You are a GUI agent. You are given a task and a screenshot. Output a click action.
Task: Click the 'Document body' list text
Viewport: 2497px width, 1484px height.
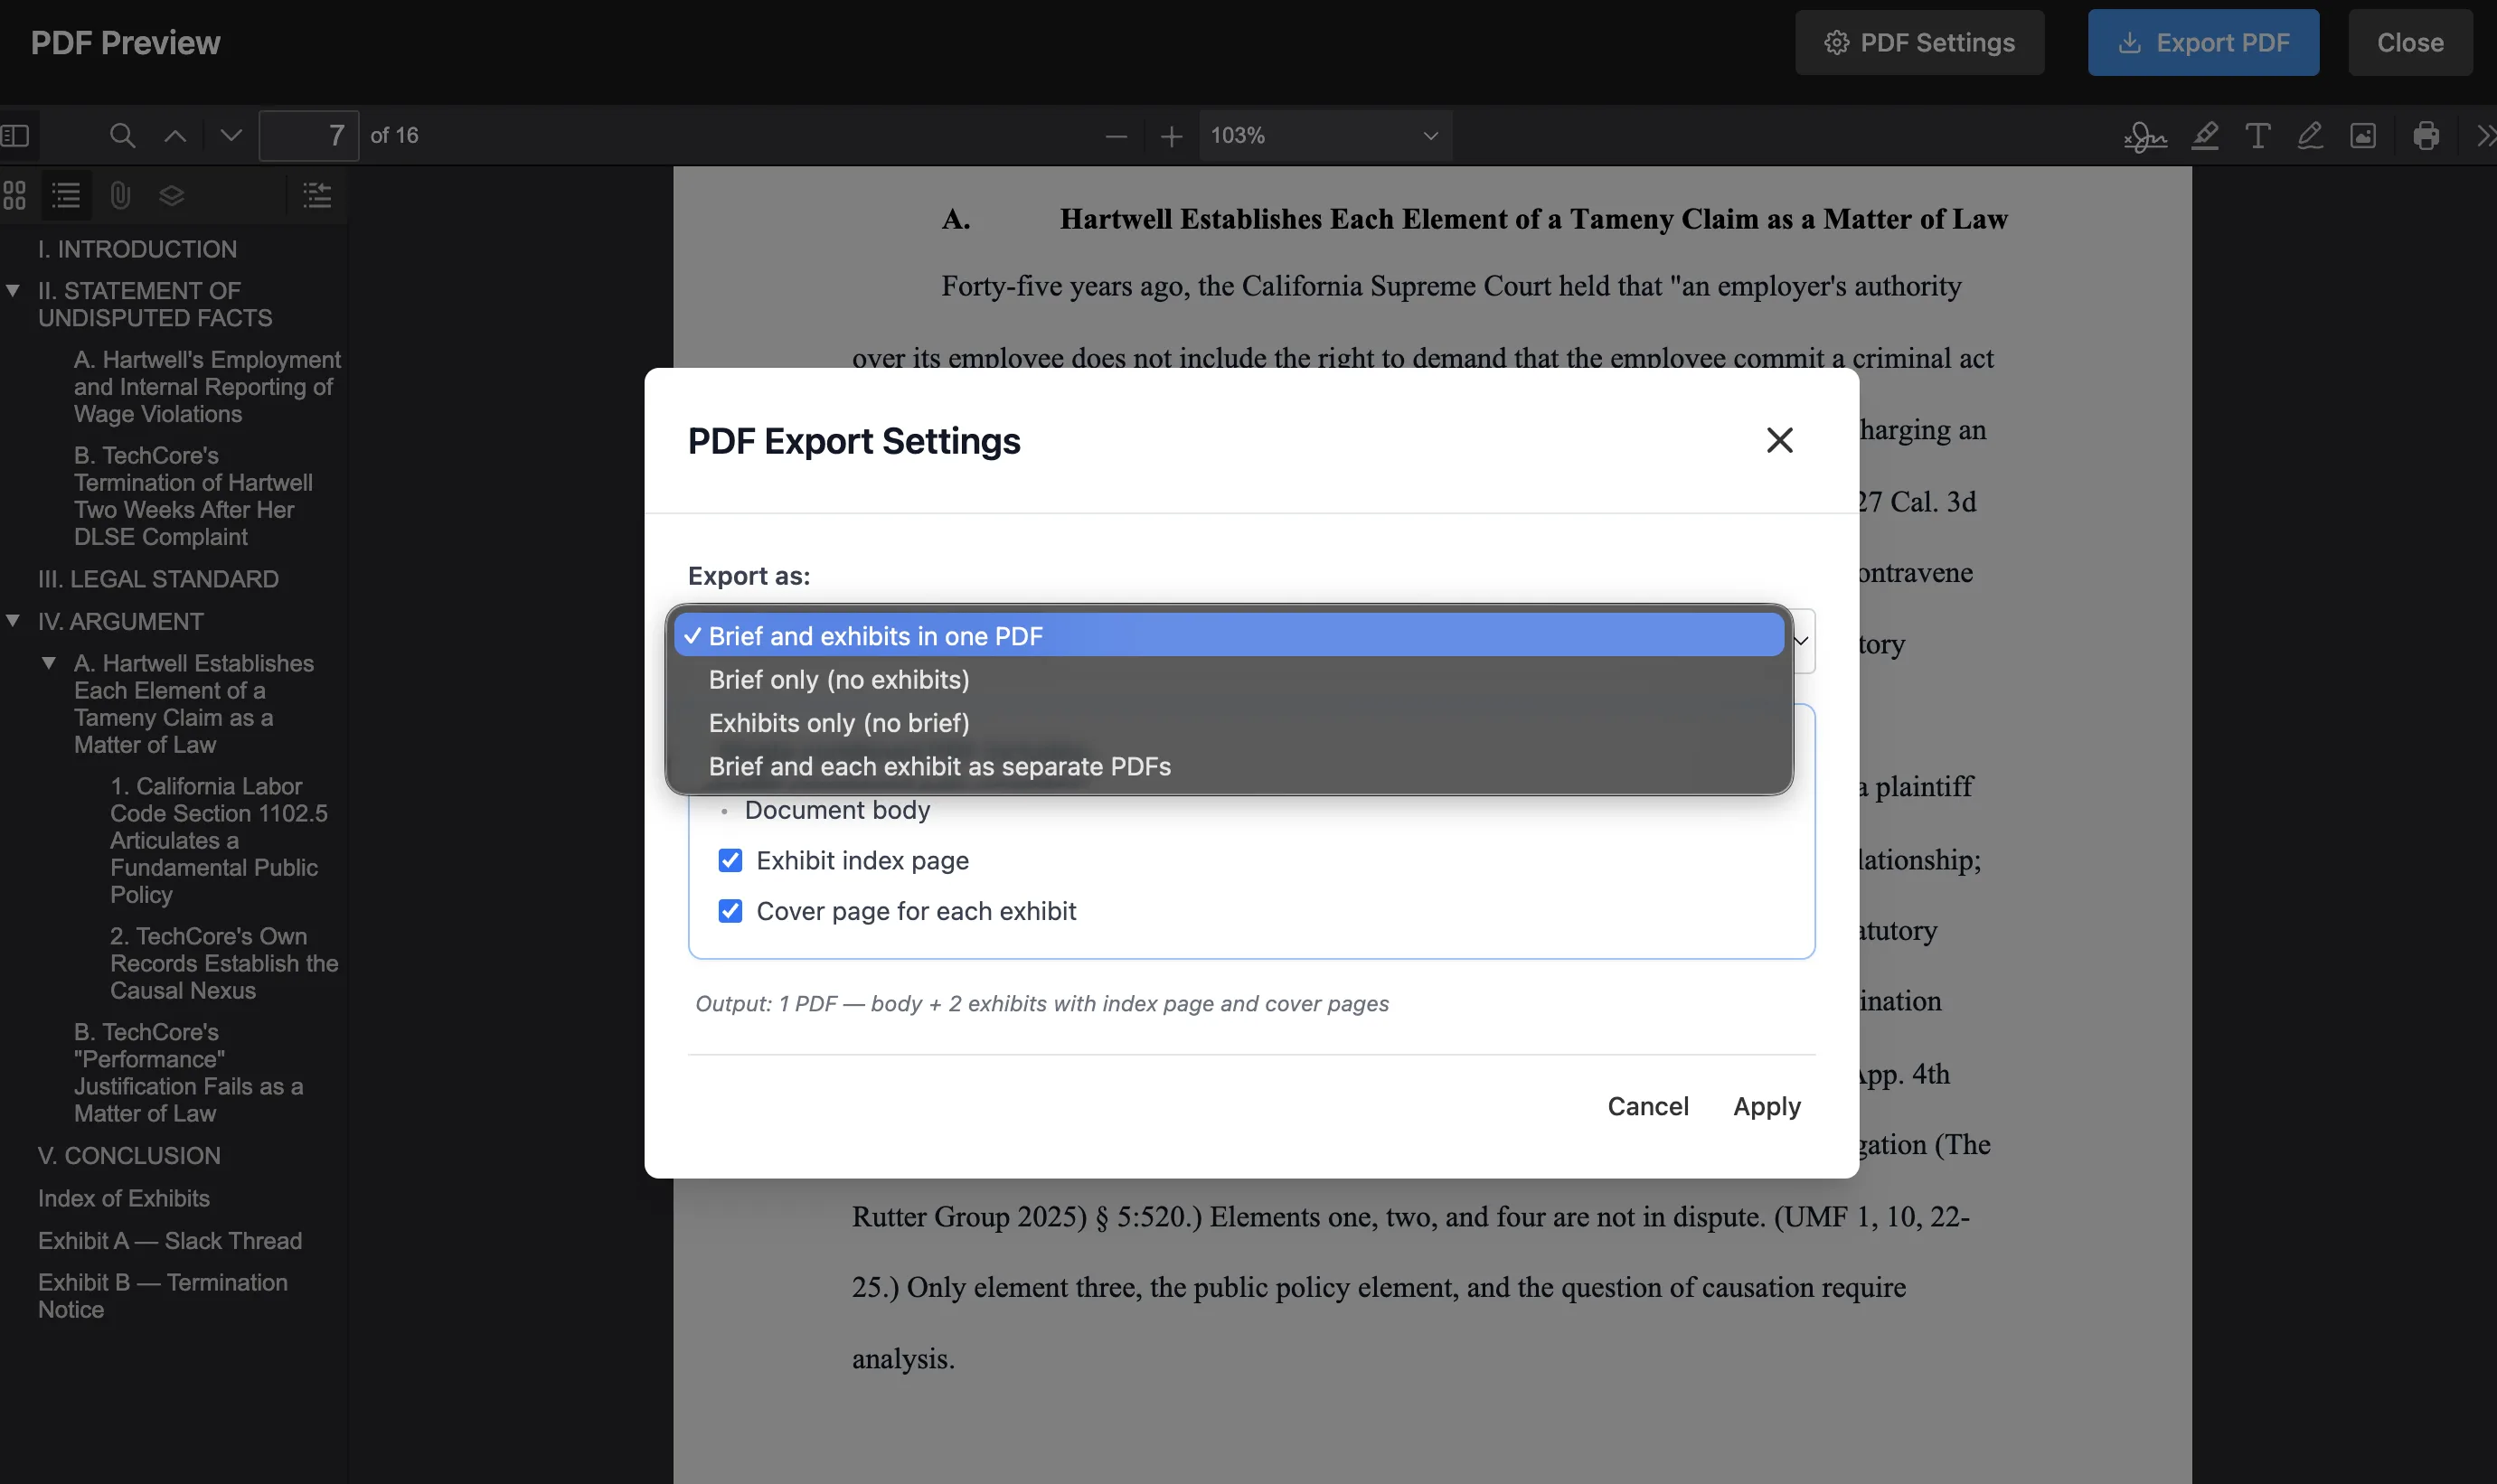pyautogui.click(x=837, y=810)
